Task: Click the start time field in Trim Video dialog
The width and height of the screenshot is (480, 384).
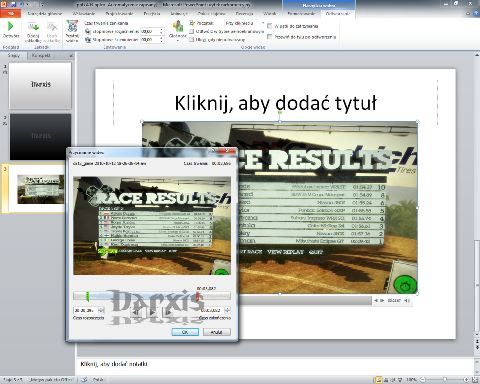Action: pyautogui.click(x=85, y=310)
